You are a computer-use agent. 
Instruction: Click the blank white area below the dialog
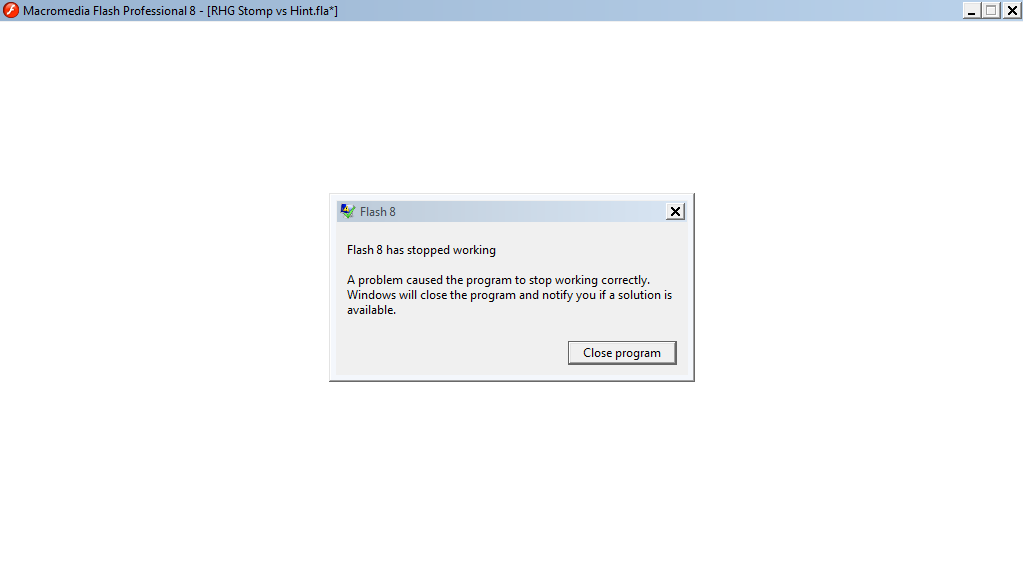coord(512,476)
